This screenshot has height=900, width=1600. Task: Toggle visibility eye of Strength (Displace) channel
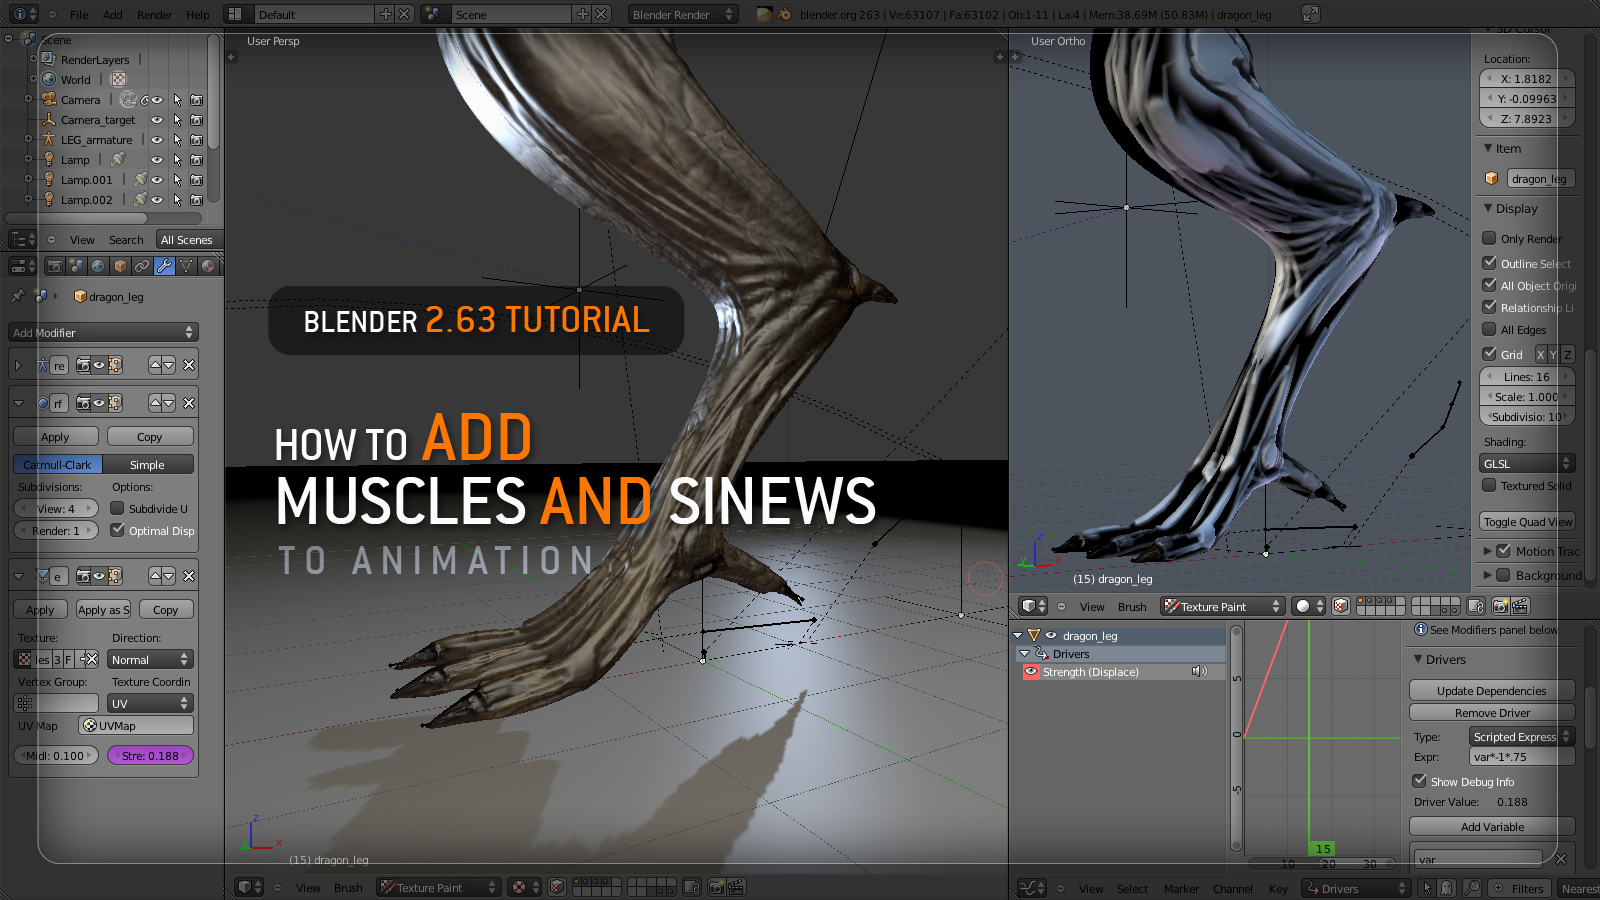(1031, 672)
